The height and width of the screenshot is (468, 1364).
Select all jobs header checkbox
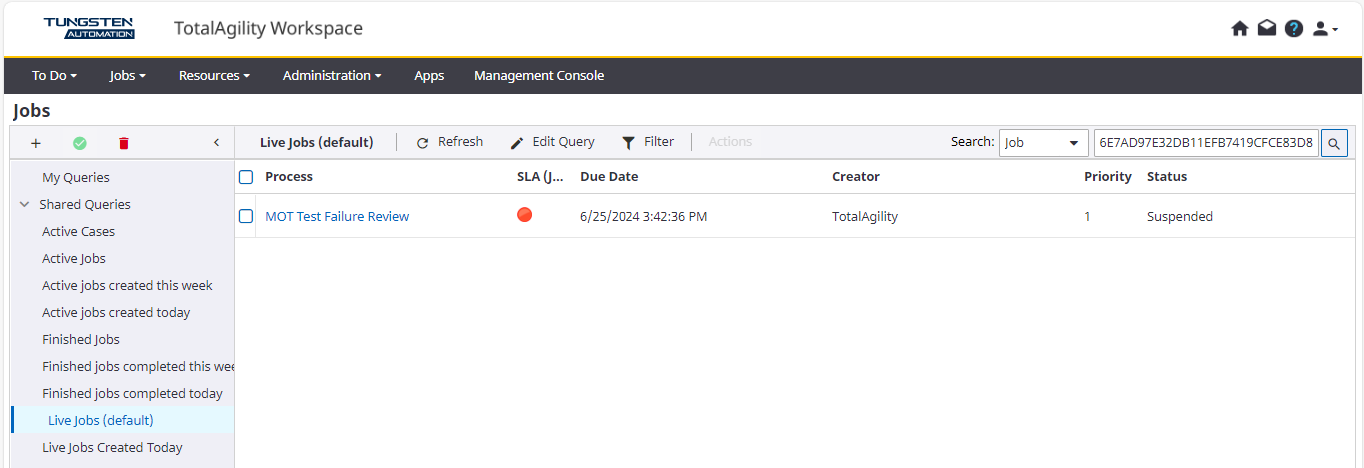pyautogui.click(x=246, y=177)
